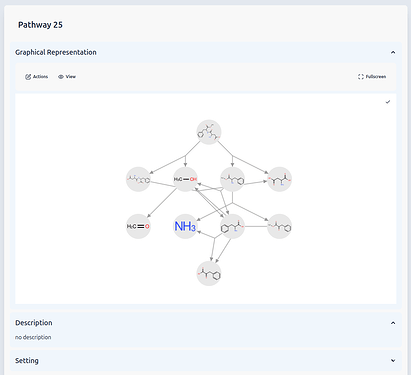Select the phenylalanine node beside NH3
The height and width of the screenshot is (375, 411).
(x=232, y=226)
